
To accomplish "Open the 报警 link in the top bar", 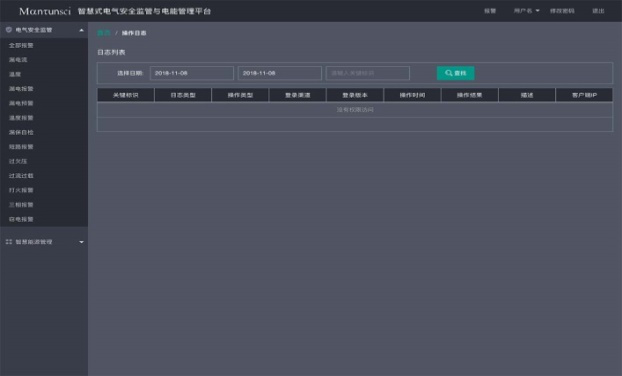I will tap(490, 11).
